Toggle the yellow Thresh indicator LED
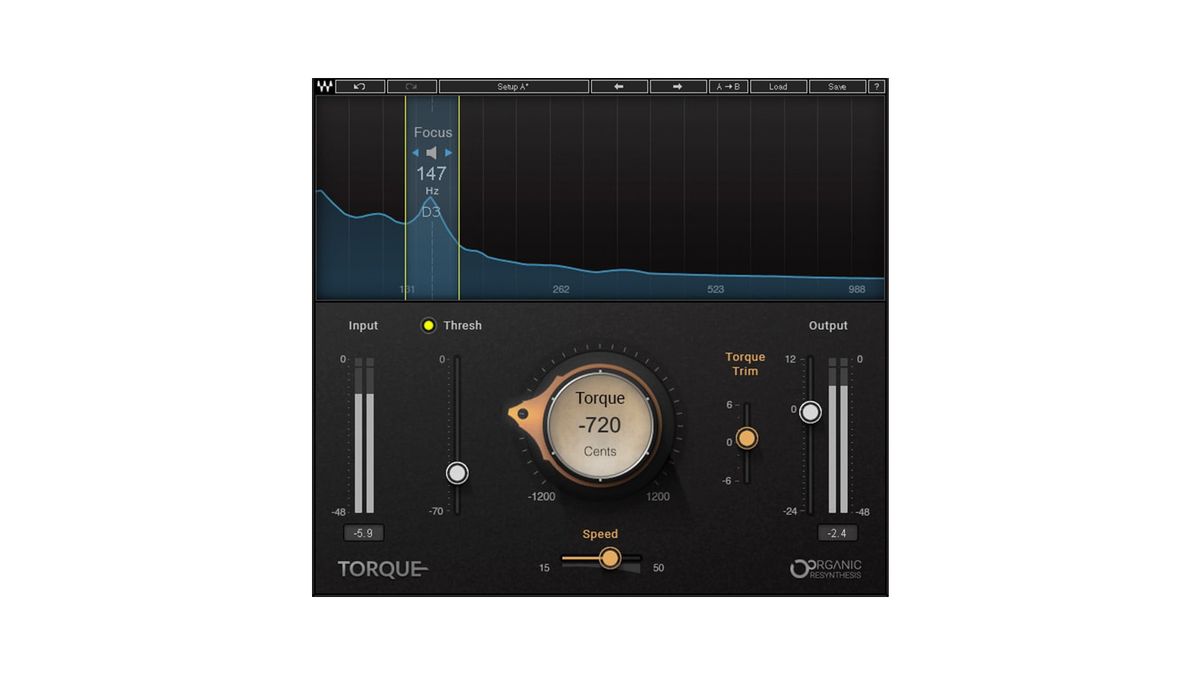Screen dimensions: 1200x675 pos(429,325)
